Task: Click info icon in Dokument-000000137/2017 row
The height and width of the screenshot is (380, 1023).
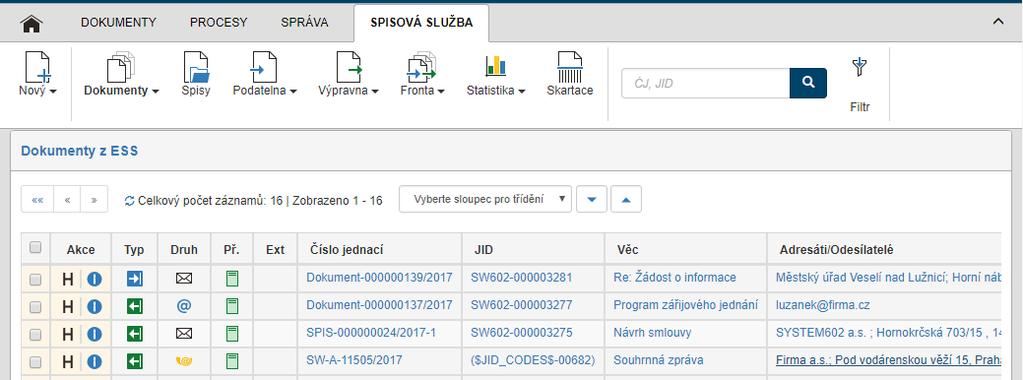Action: [x=95, y=306]
